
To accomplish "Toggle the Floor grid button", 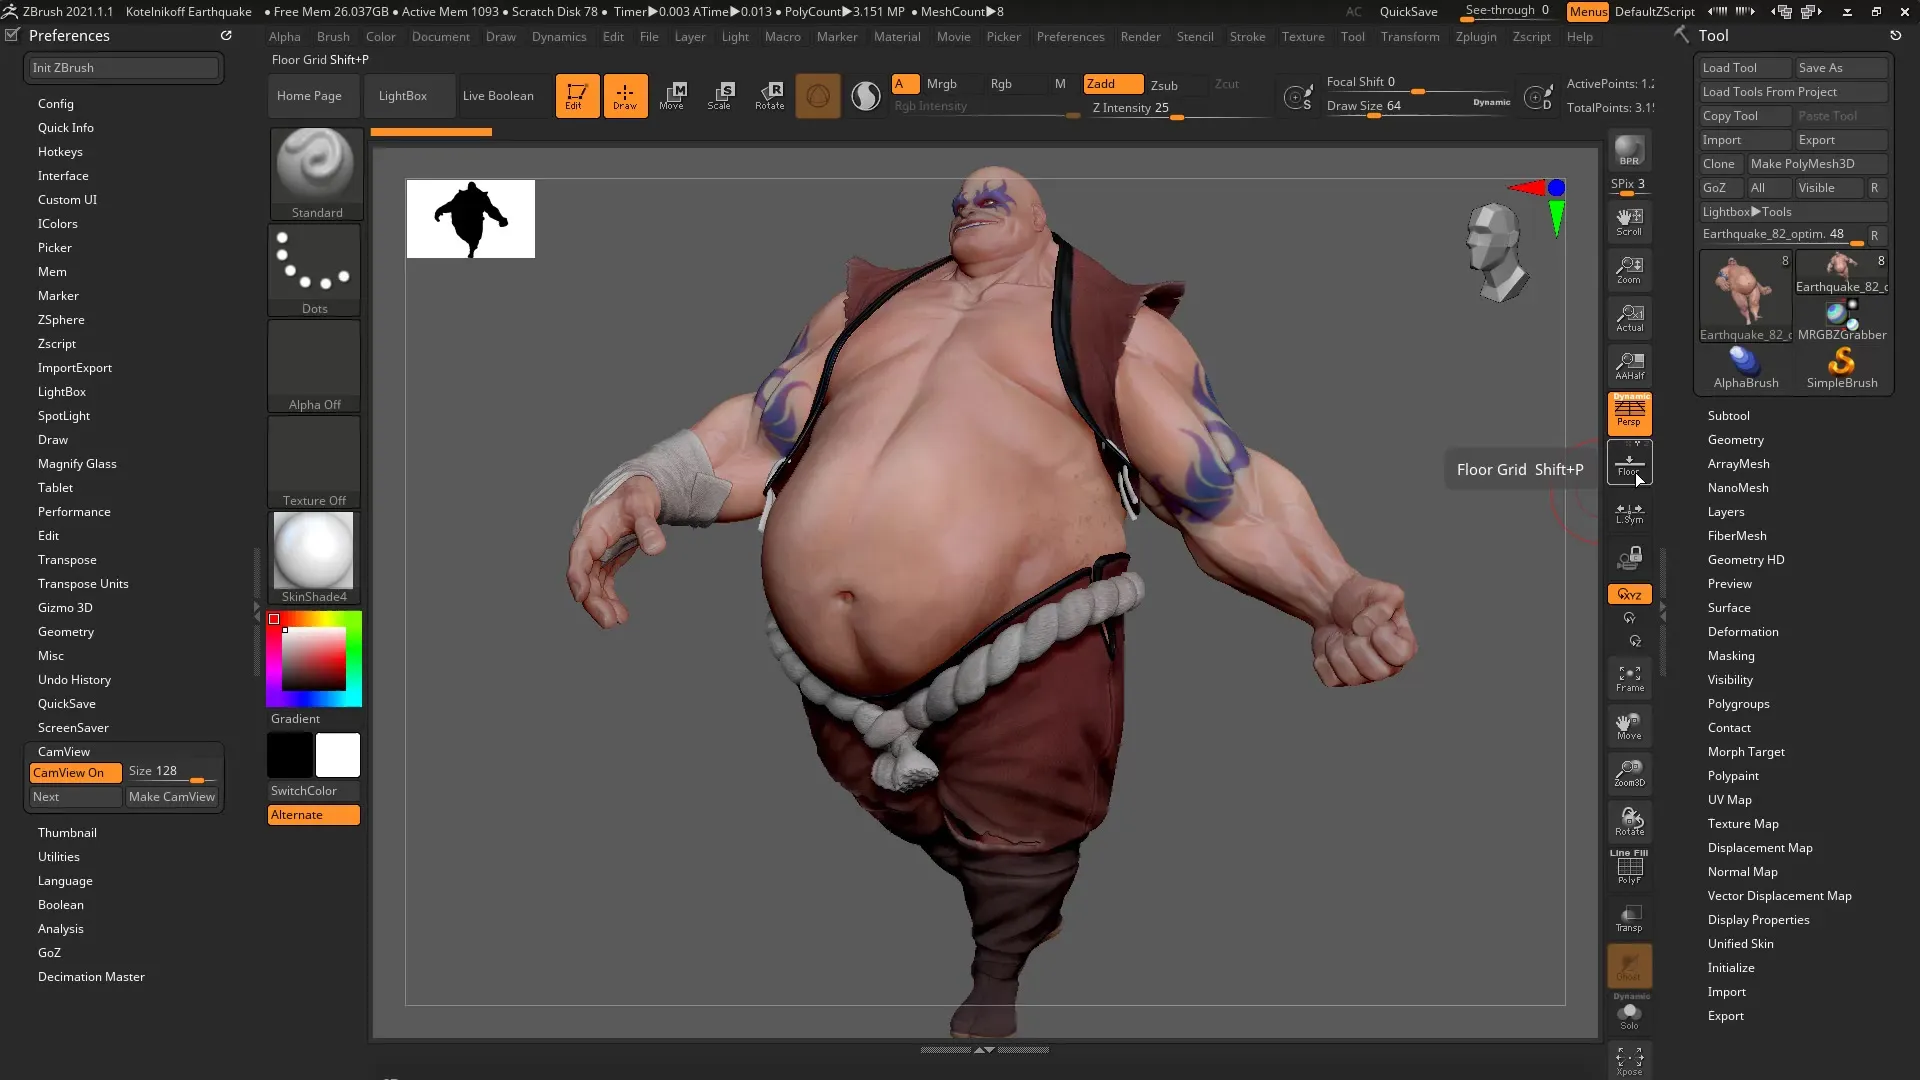I will pyautogui.click(x=1629, y=462).
